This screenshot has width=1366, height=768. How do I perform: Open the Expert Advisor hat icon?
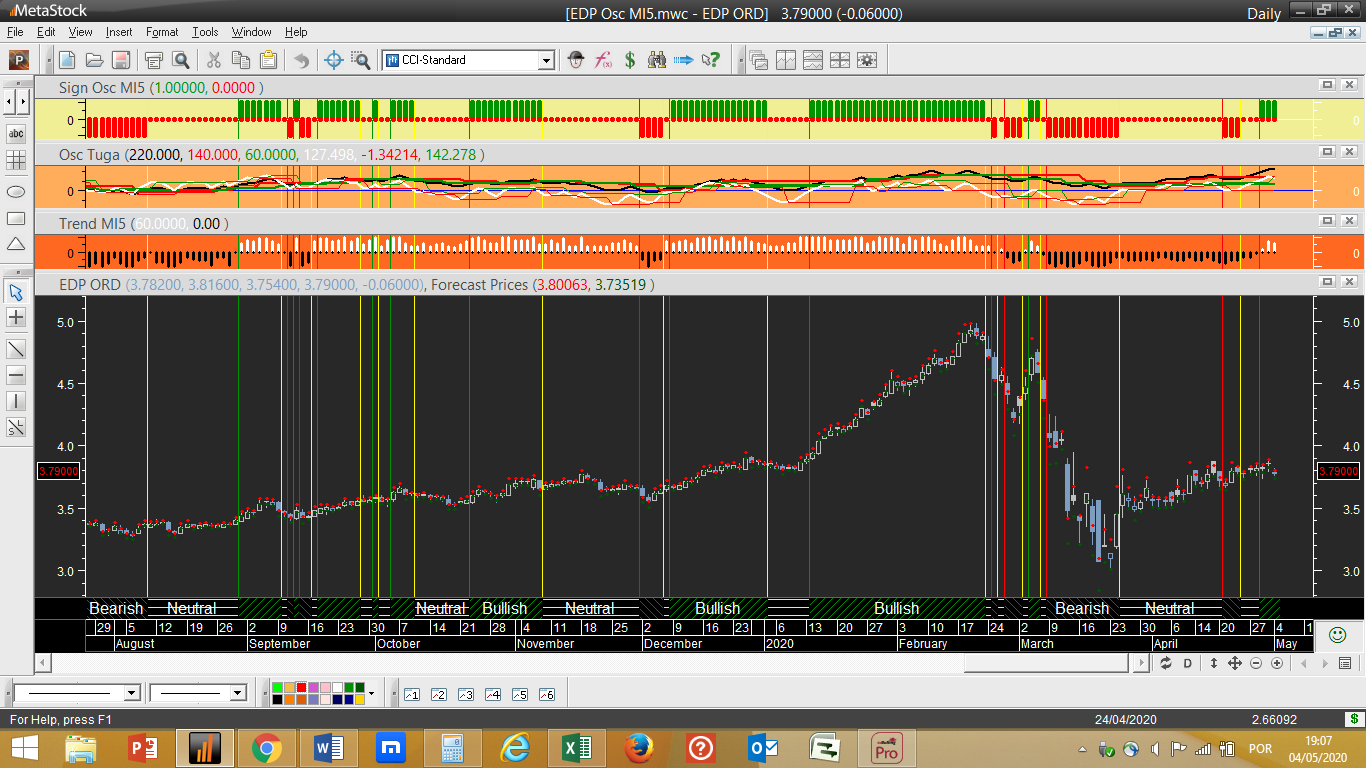[x=576, y=60]
